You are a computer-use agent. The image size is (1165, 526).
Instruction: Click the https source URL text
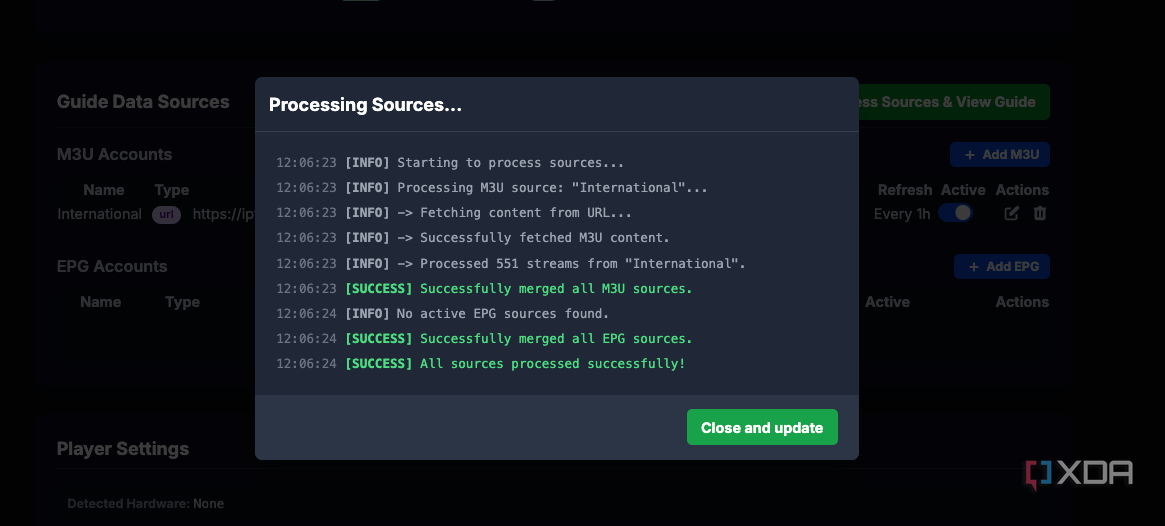pos(223,214)
